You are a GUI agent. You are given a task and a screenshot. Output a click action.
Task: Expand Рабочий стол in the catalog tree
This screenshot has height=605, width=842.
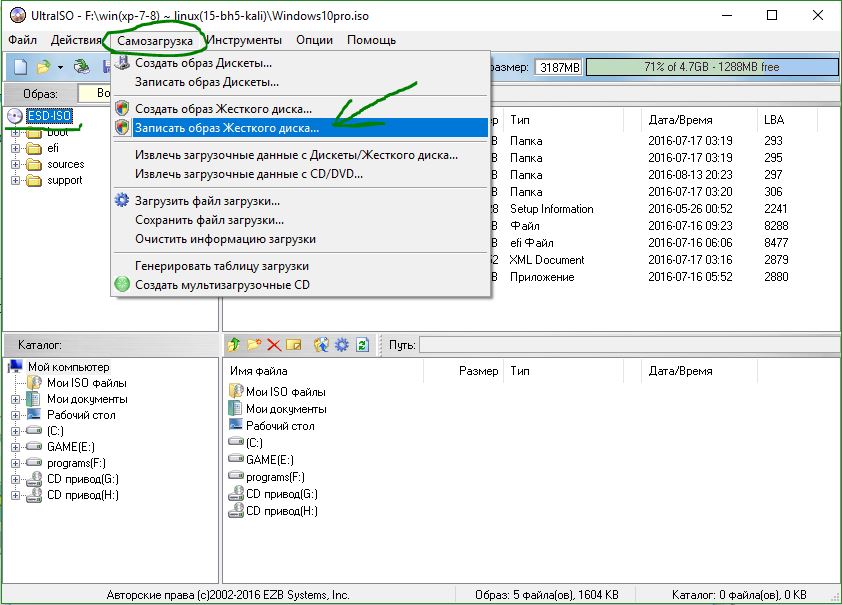[16, 415]
